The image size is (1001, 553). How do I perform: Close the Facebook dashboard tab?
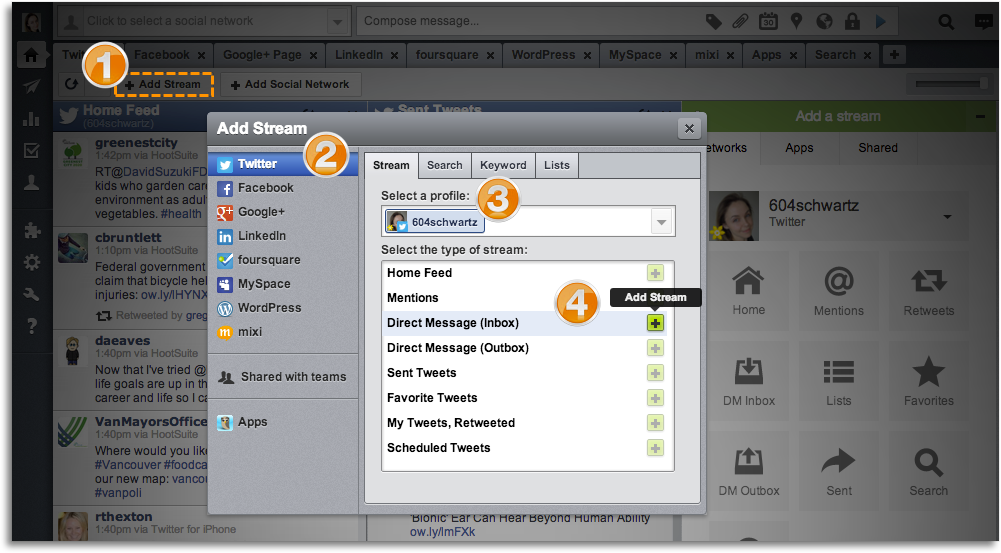201,56
